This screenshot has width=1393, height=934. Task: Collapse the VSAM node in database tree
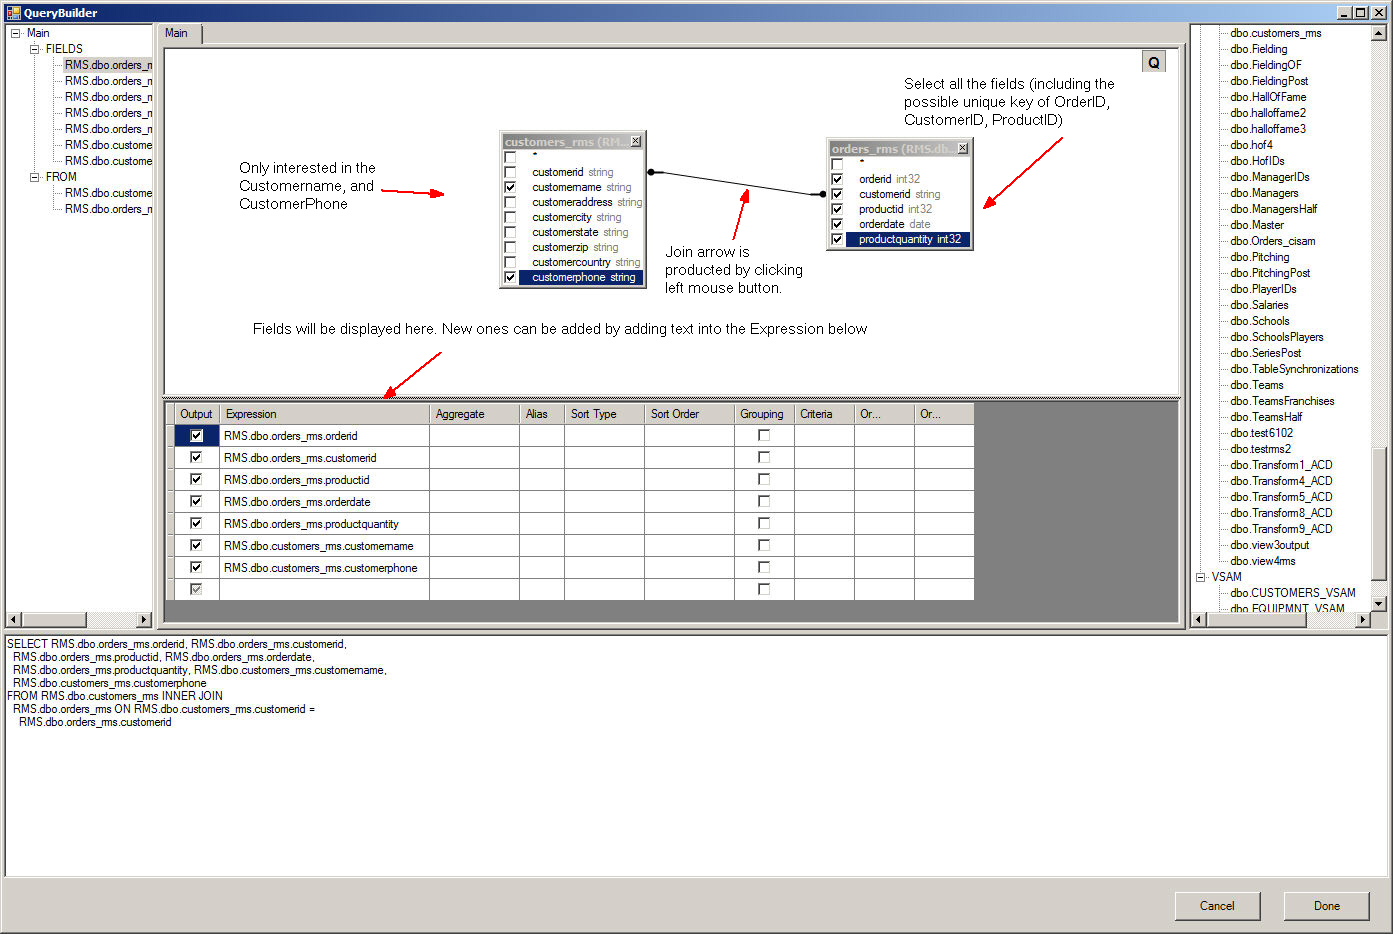(1201, 577)
